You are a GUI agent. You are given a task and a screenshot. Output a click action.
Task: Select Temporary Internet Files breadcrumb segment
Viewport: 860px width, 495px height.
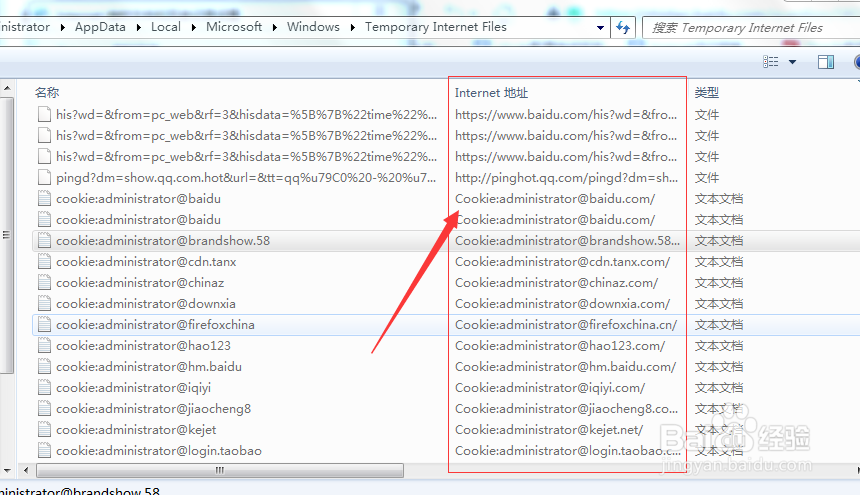(x=435, y=27)
